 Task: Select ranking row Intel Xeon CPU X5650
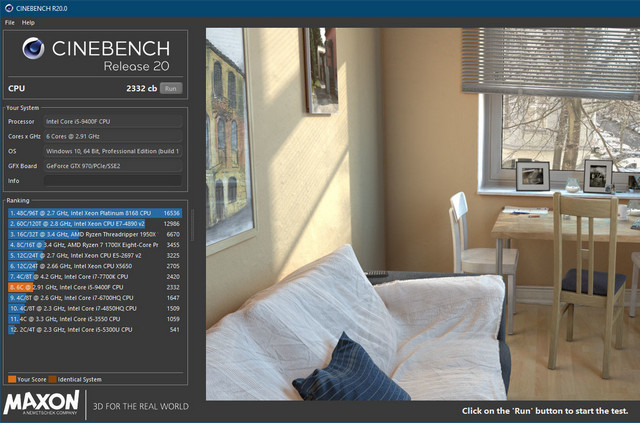95,266
